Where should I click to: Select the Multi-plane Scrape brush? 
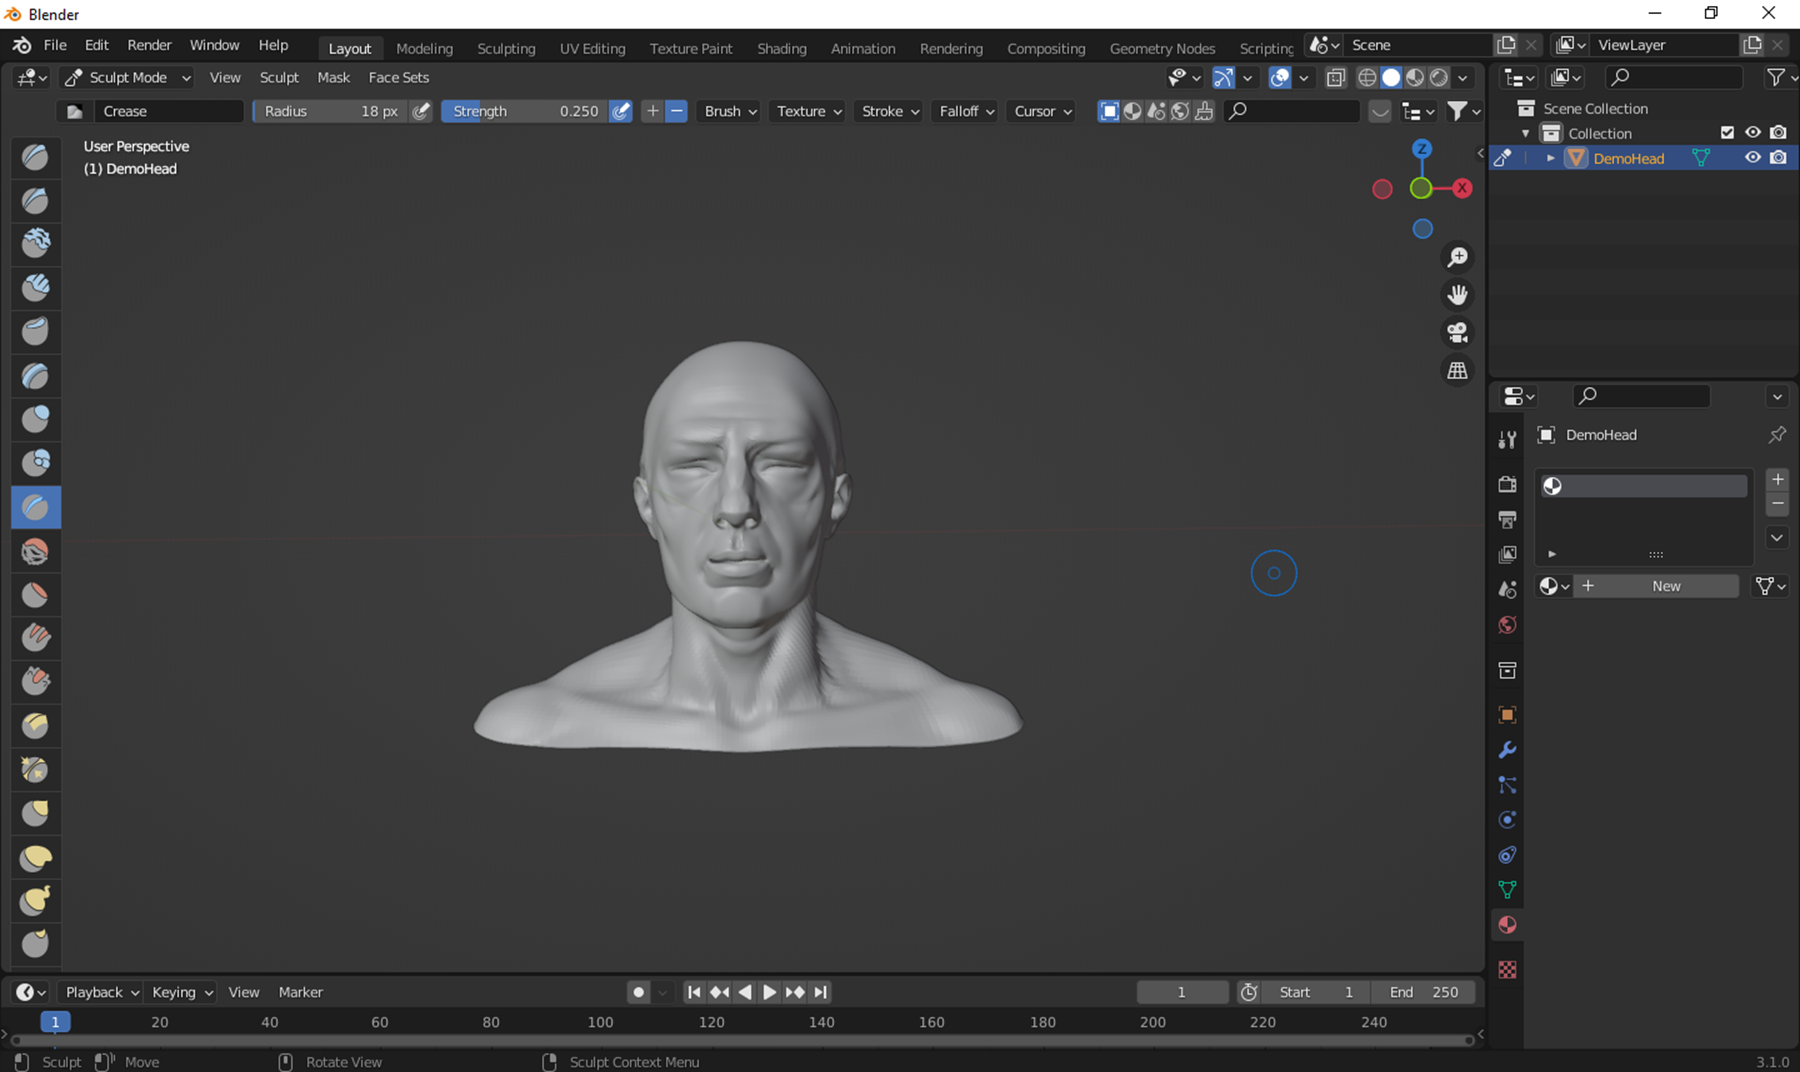point(36,725)
